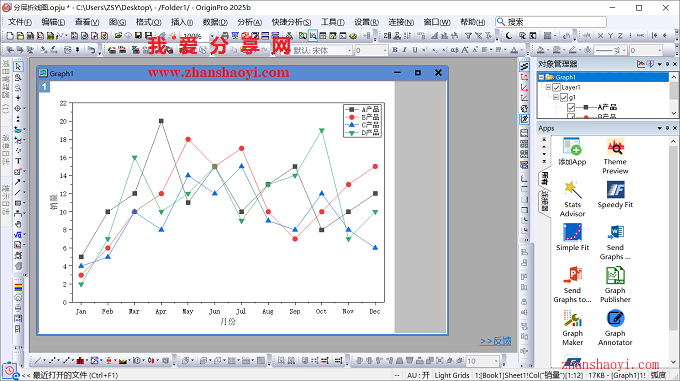Select the Arrow drawing tool

[x=18, y=182]
